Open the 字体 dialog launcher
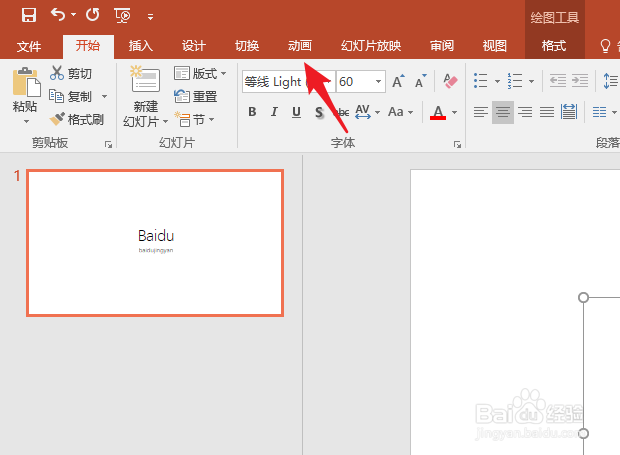 (457, 144)
